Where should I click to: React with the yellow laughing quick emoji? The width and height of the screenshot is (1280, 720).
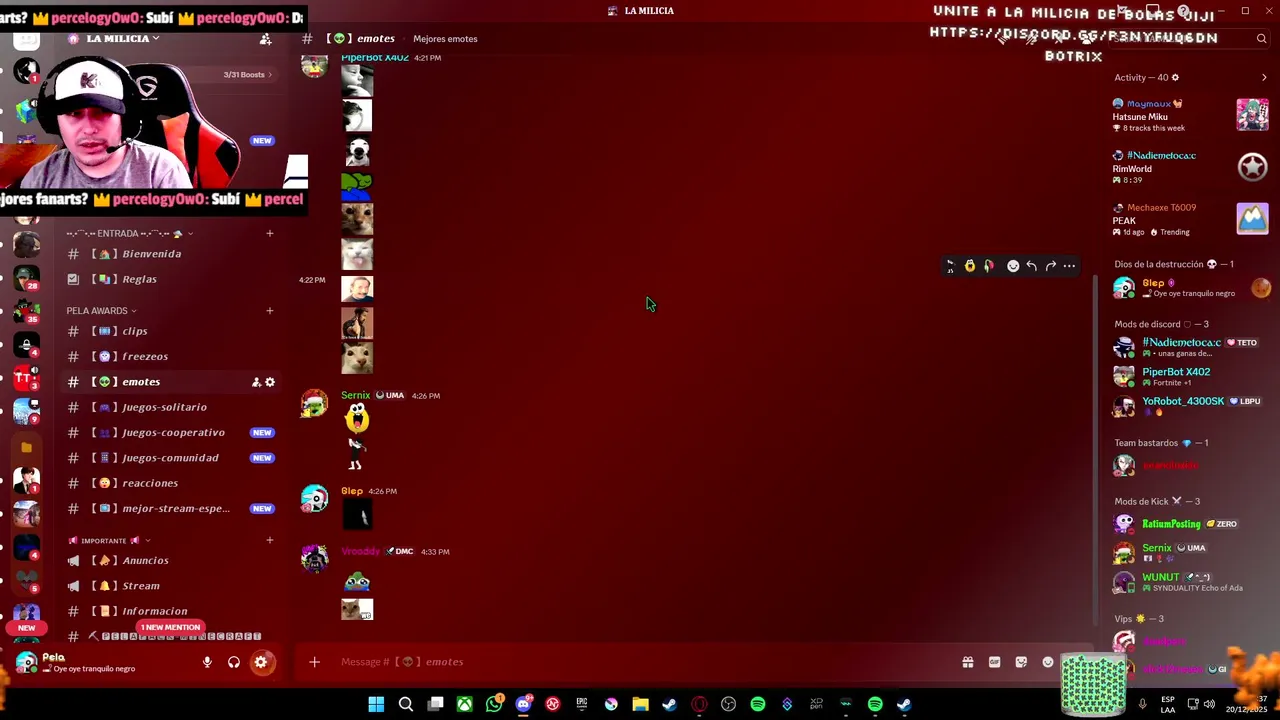coord(969,266)
